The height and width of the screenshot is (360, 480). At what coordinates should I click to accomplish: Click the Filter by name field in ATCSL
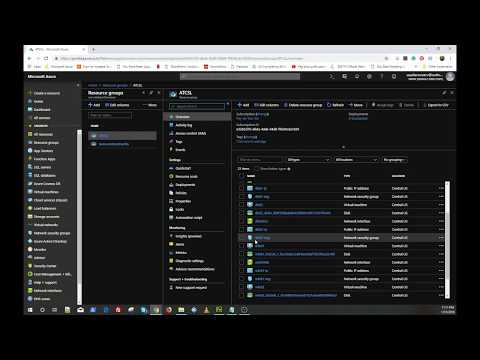259,160
